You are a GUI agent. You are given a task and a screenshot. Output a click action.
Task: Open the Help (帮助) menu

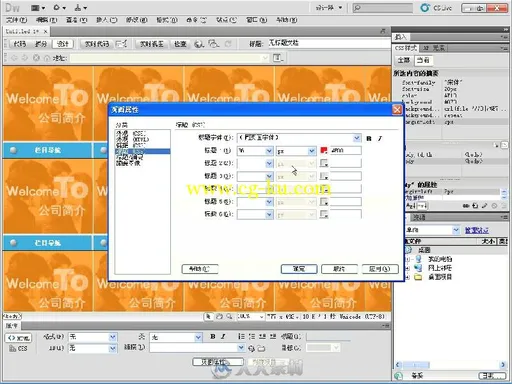[286, 20]
